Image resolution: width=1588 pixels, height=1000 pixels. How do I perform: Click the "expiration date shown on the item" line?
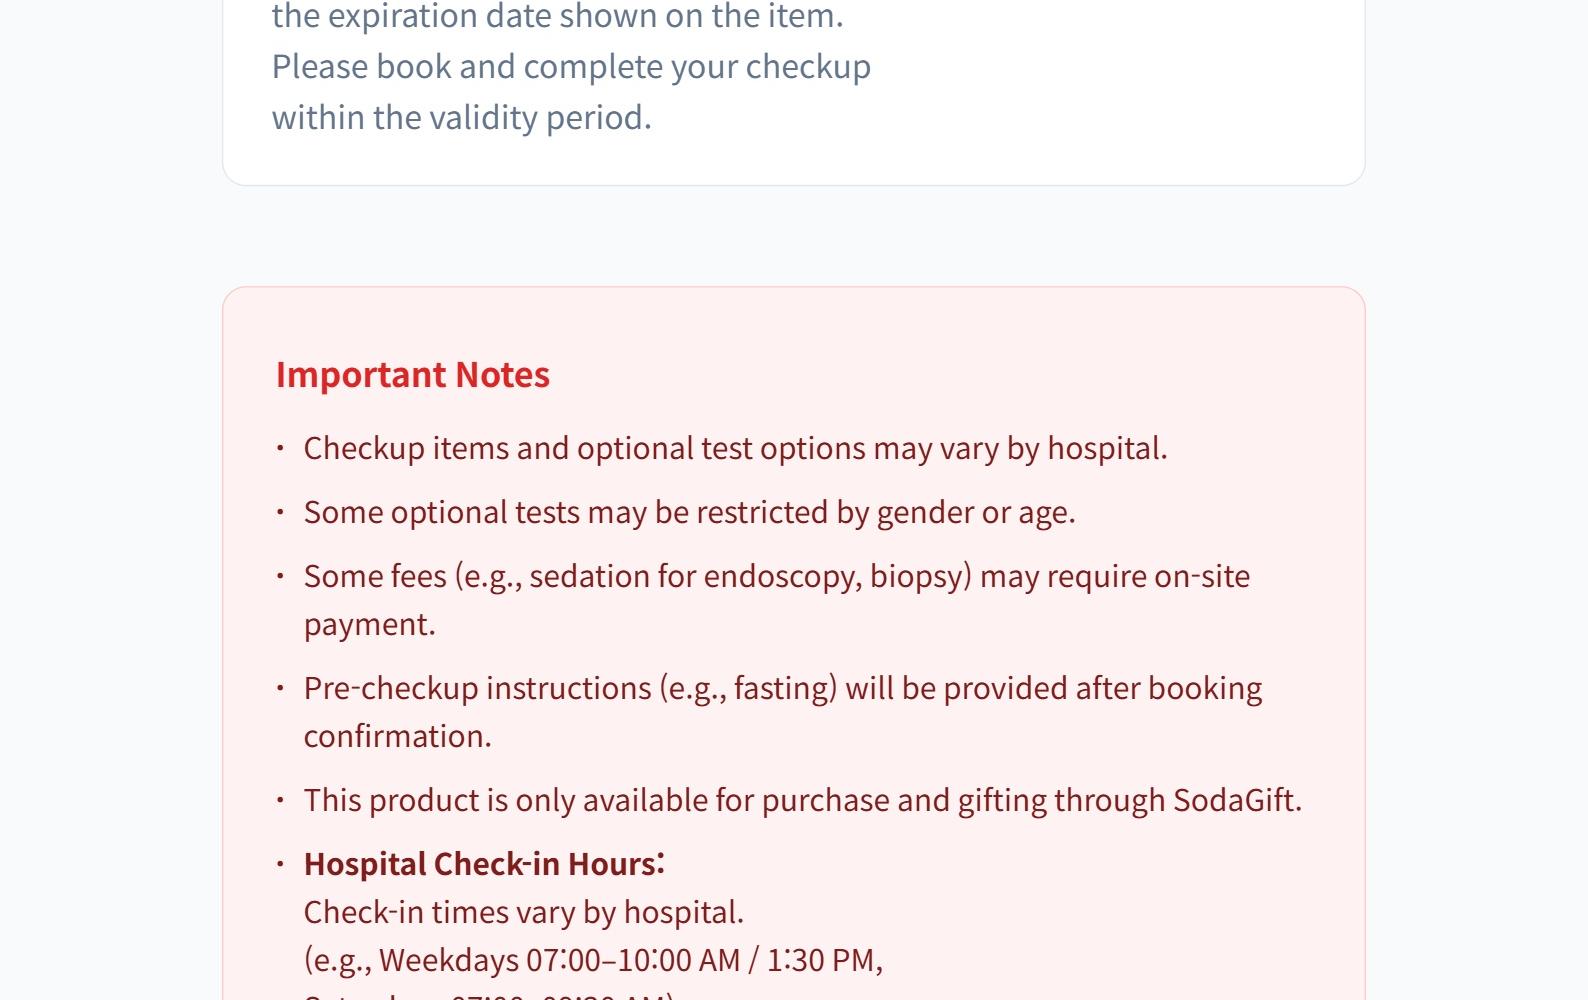coord(557,16)
